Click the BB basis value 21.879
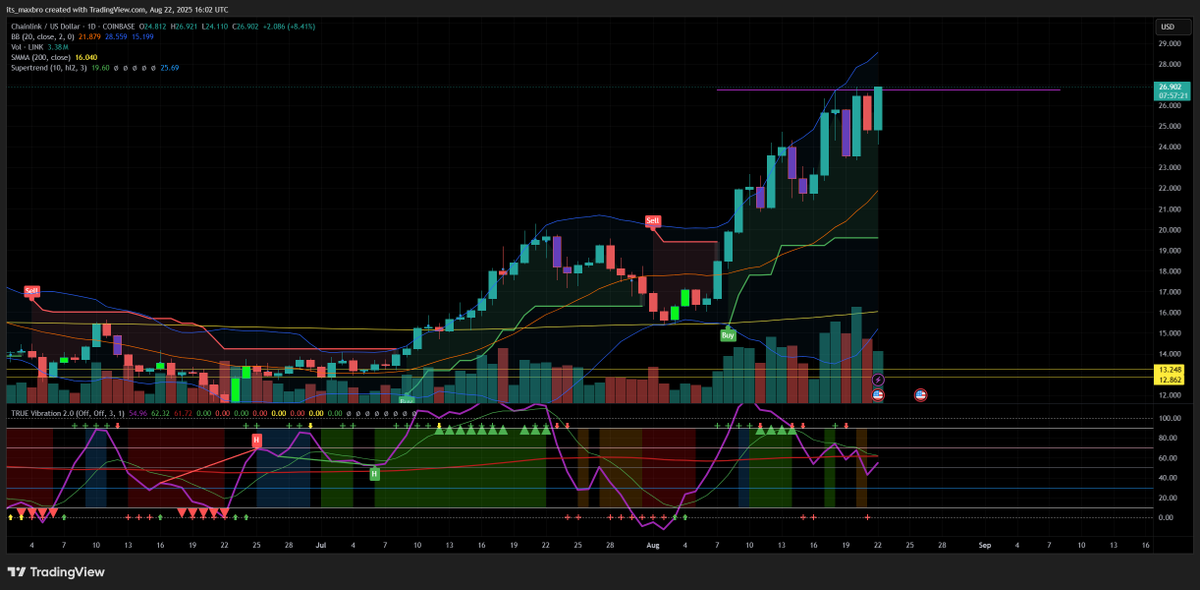This screenshot has height=590, width=1200. coord(90,36)
